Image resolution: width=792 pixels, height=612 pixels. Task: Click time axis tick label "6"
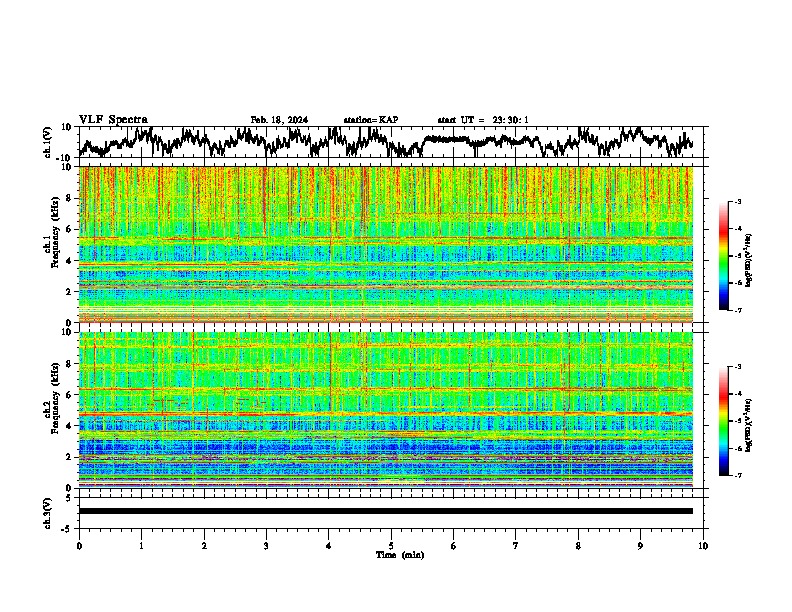coord(454,546)
